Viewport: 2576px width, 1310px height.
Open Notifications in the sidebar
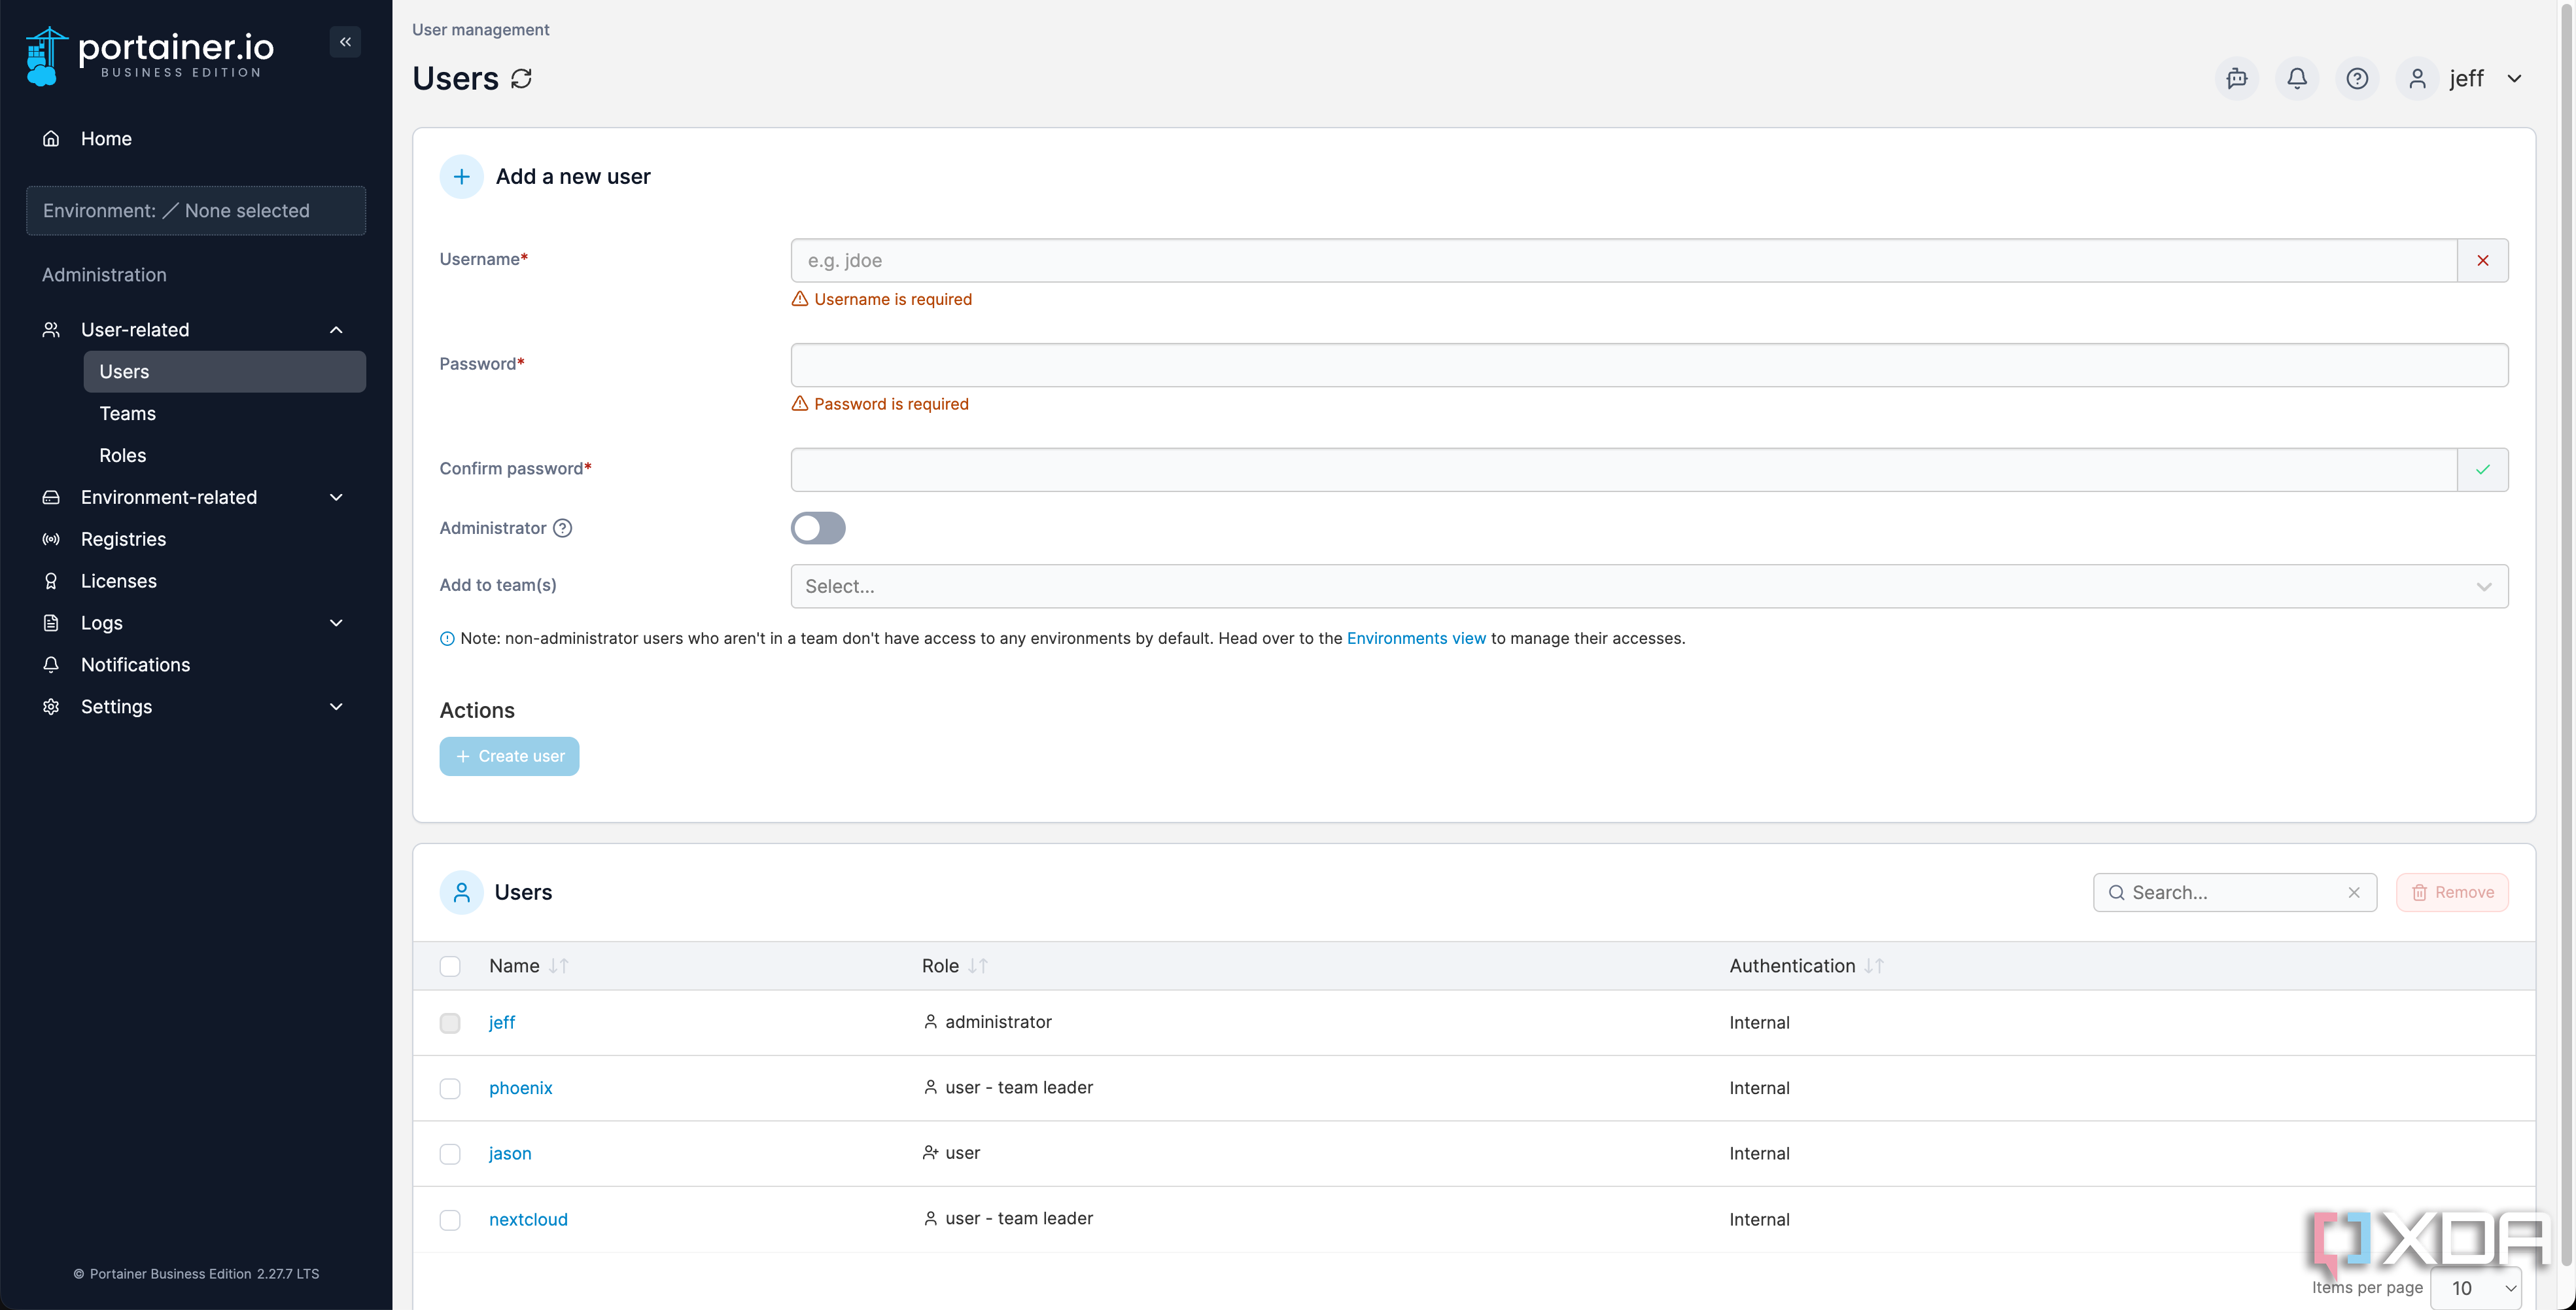[x=196, y=665]
